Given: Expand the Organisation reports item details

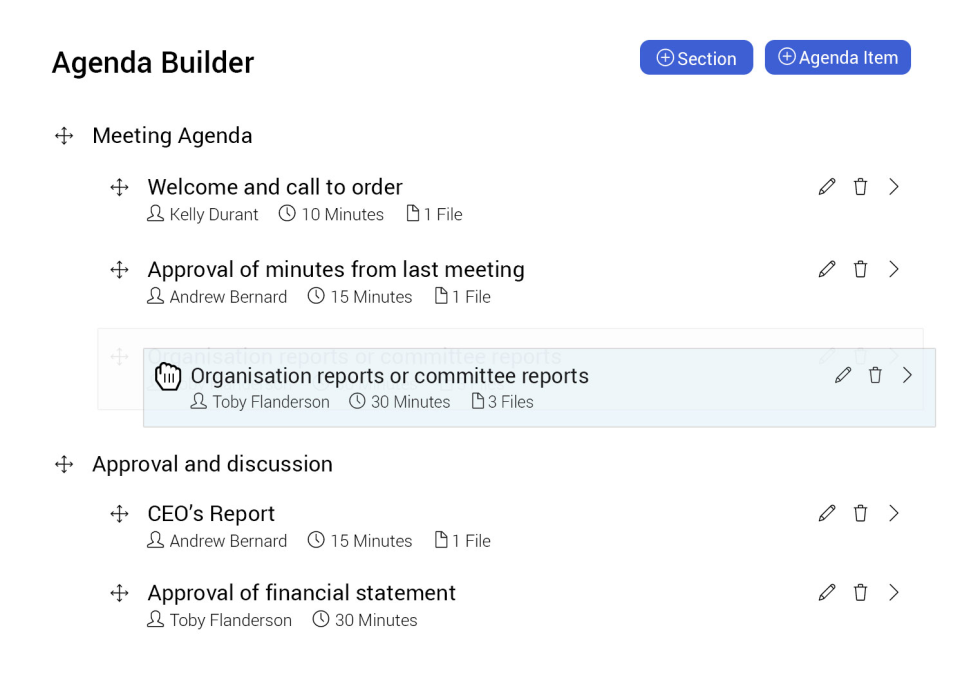Looking at the screenshot, I should [908, 375].
